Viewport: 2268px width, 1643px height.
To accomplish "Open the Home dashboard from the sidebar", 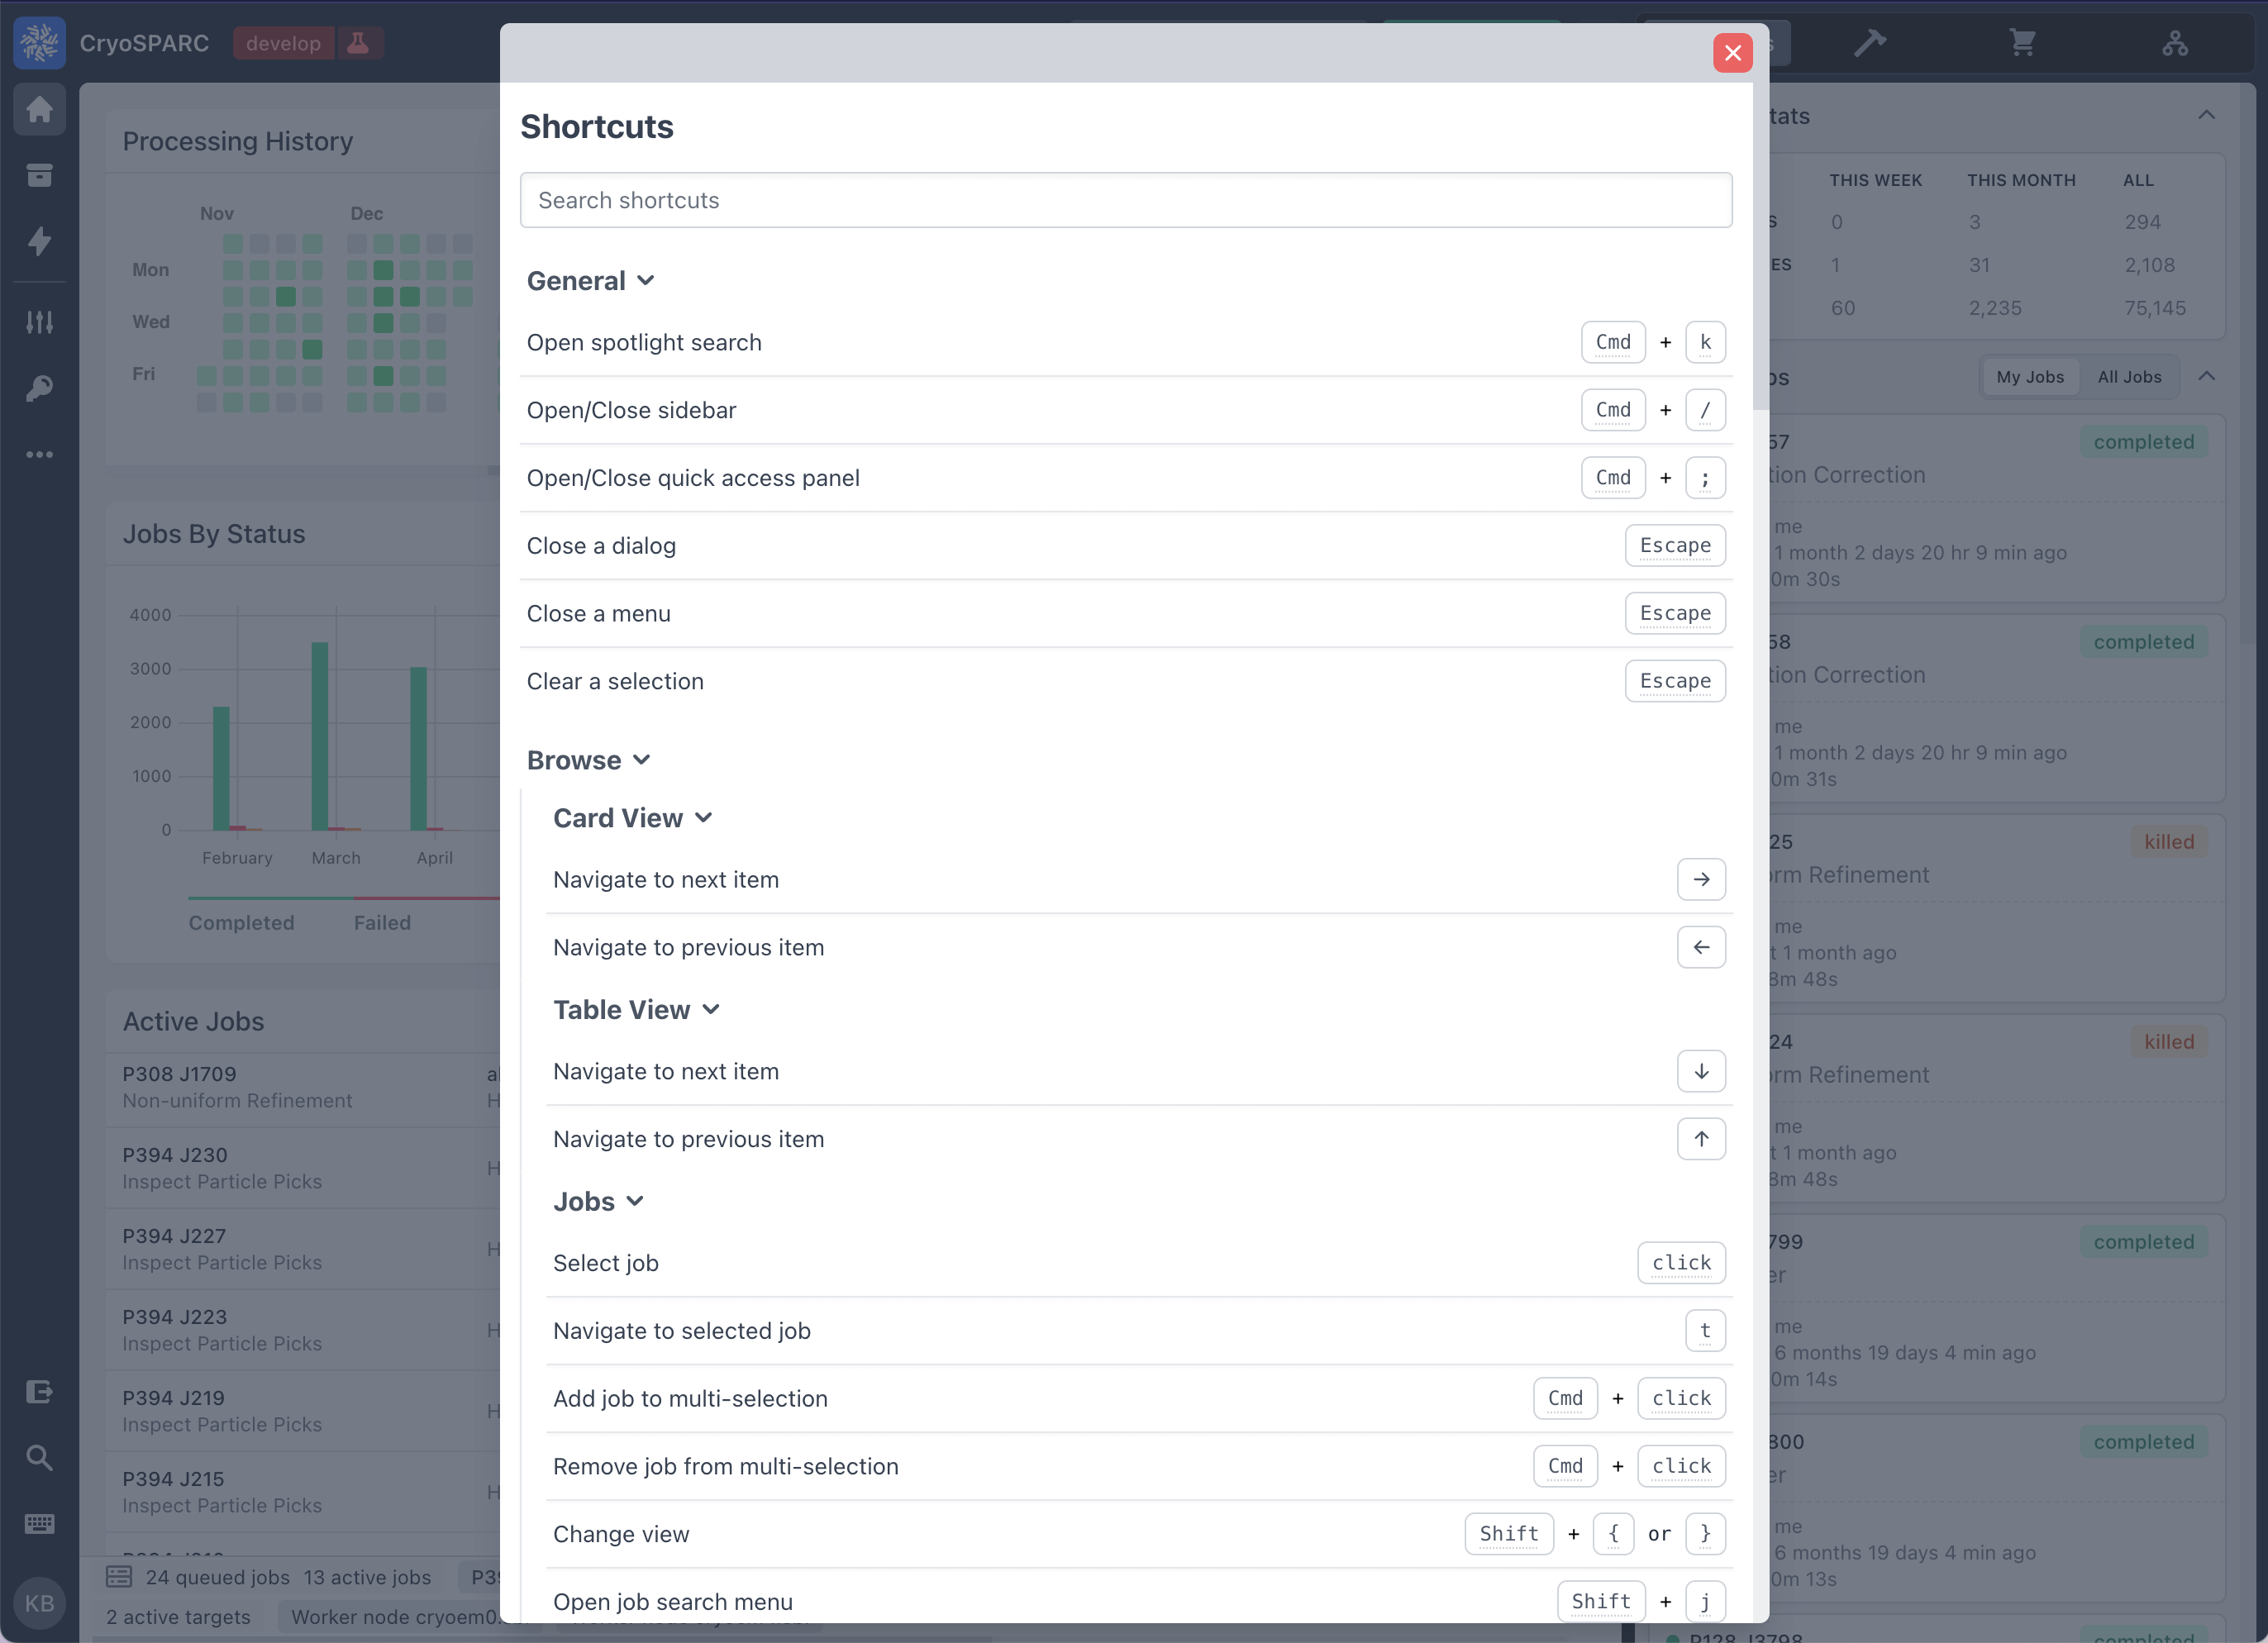I will point(40,109).
